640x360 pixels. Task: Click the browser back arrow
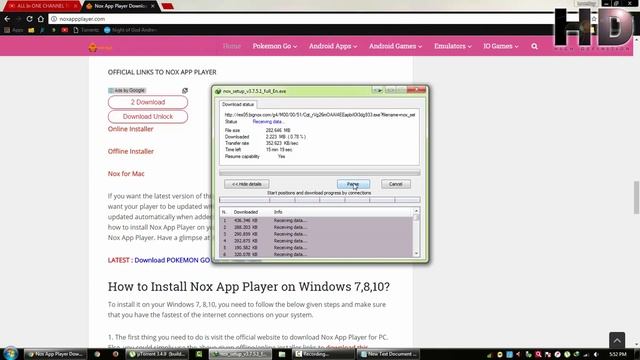pyautogui.click(x=7, y=19)
